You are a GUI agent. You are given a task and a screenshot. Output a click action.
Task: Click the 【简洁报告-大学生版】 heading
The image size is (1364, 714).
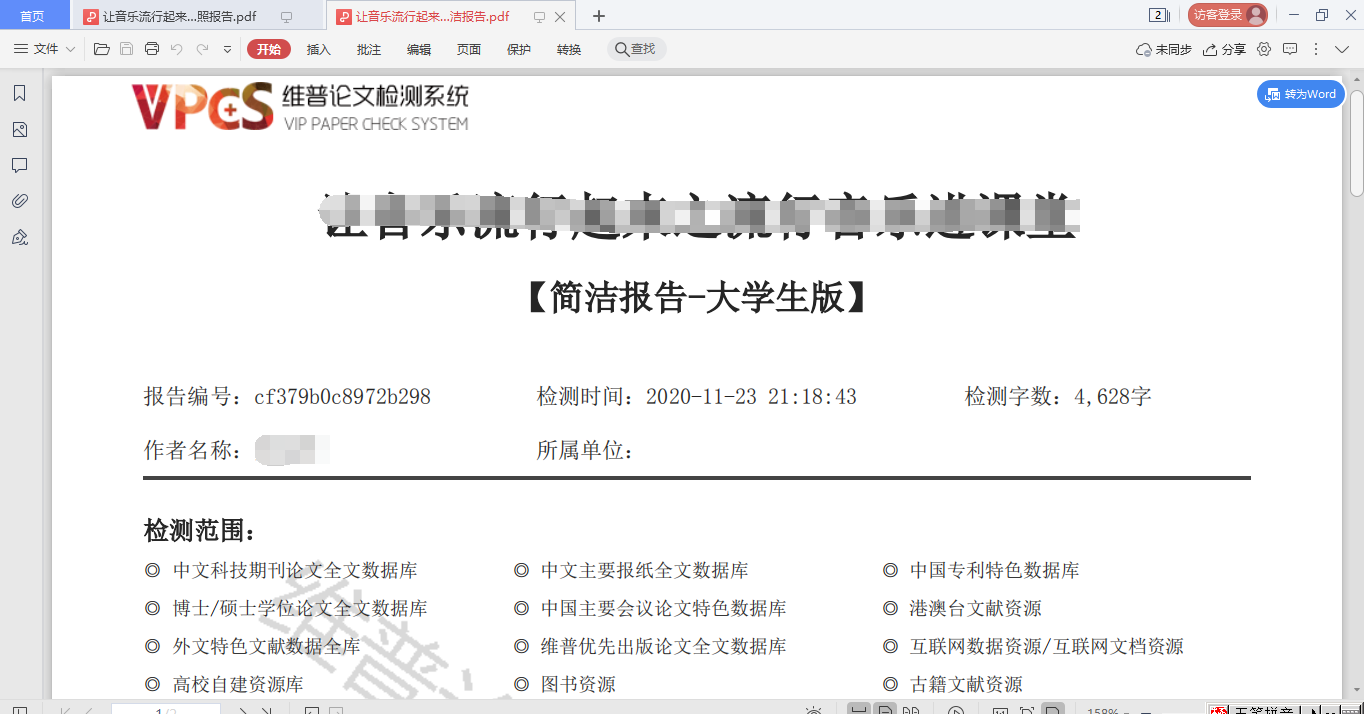(697, 298)
